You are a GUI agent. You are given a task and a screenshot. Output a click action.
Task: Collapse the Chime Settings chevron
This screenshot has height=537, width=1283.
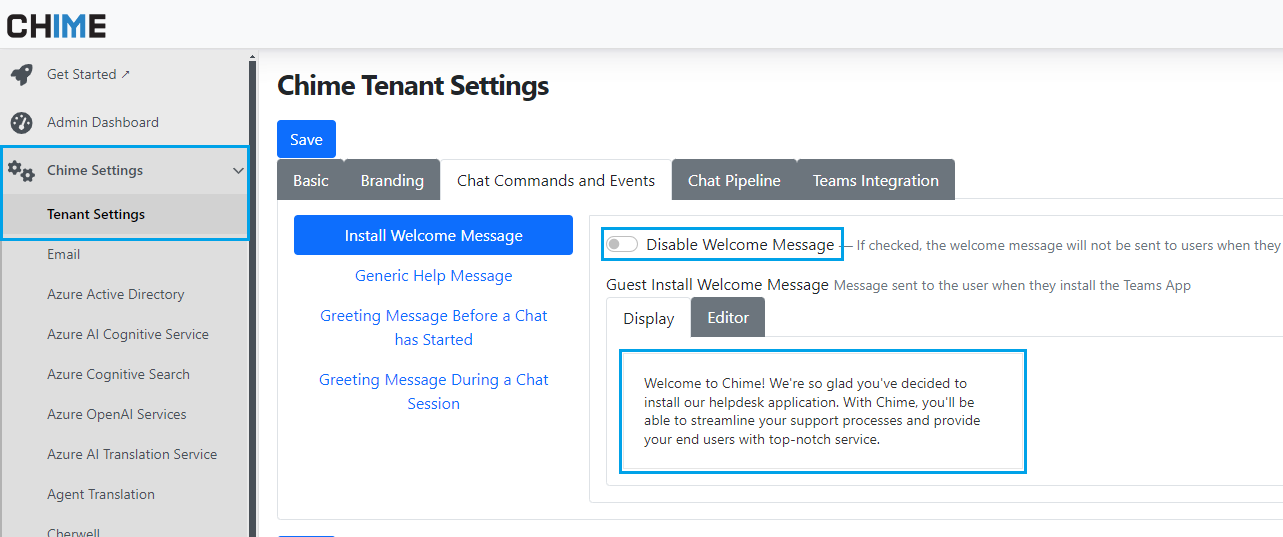click(238, 171)
